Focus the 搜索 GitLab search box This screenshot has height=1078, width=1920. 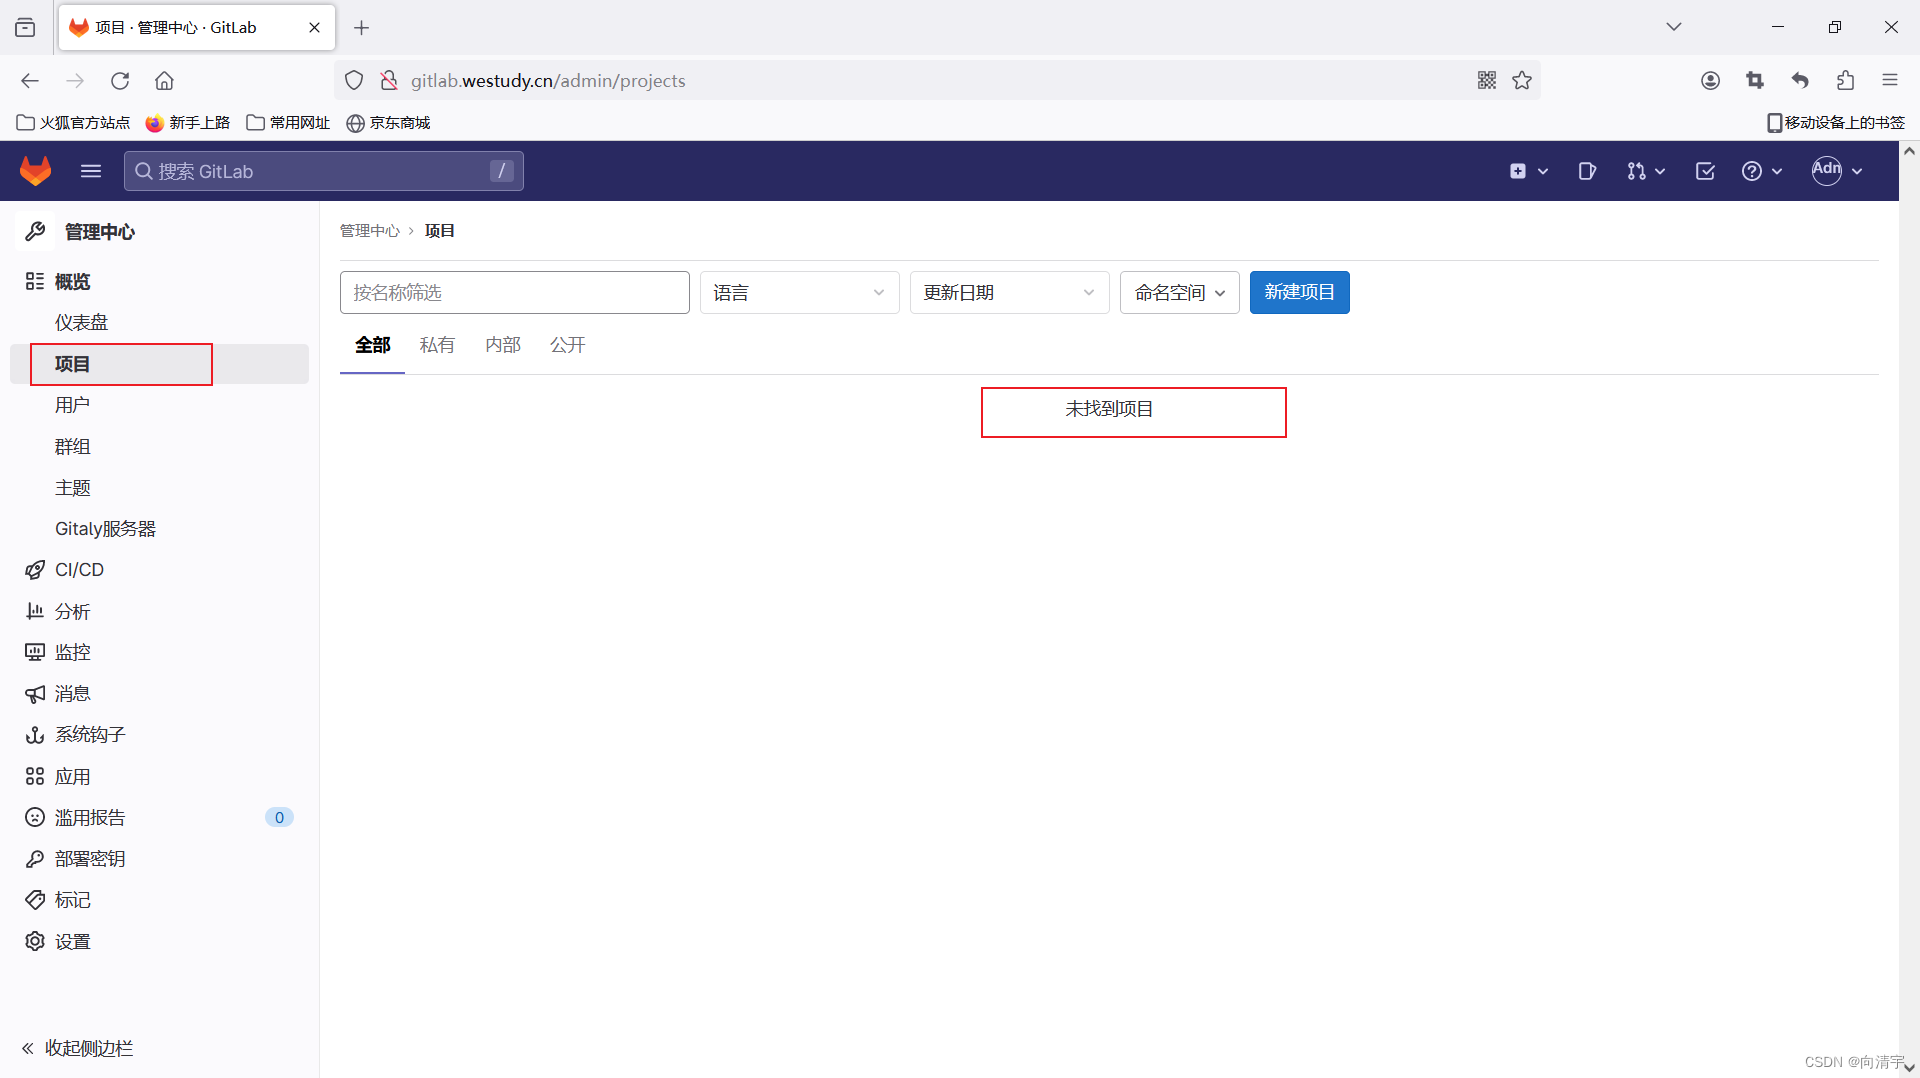[x=323, y=171]
